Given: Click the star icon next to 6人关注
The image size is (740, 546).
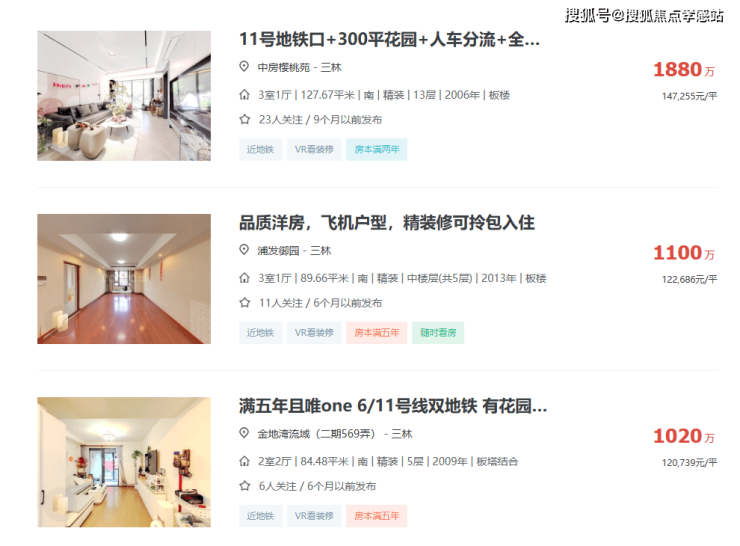Looking at the screenshot, I should tap(244, 486).
